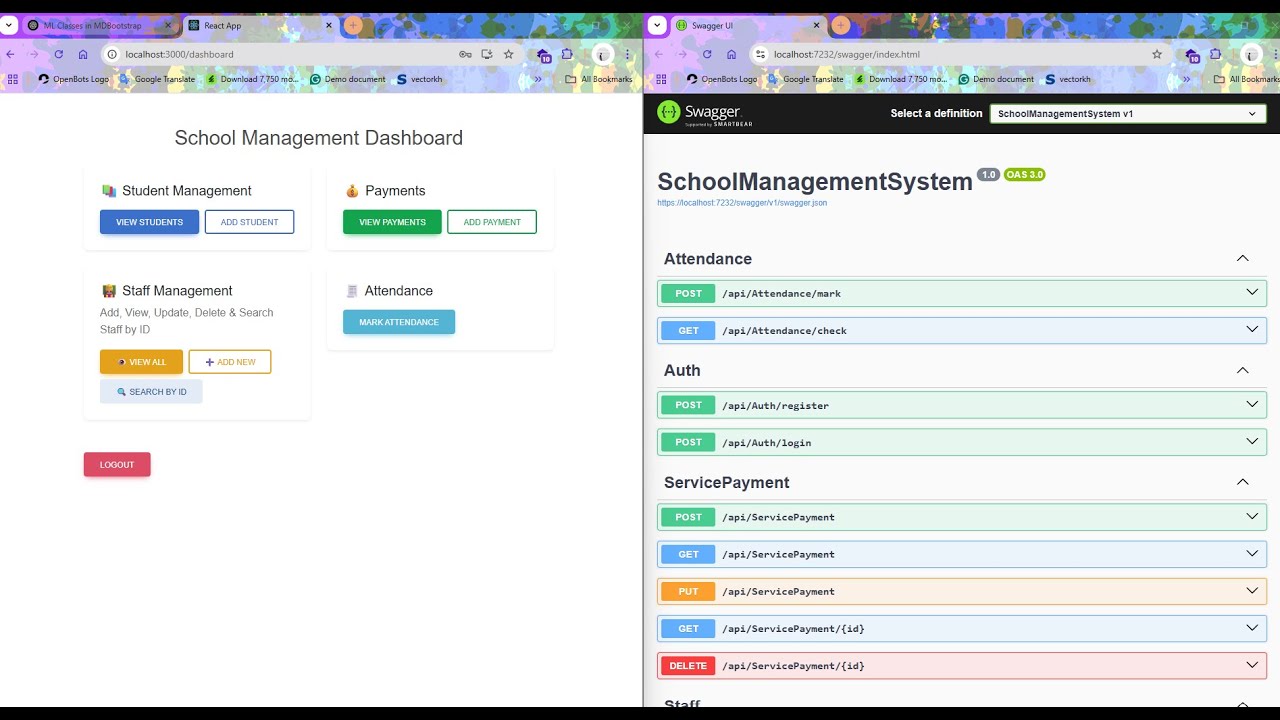Screen dimensions: 1280x720
Task: Click the View All staff button
Action: point(141,362)
